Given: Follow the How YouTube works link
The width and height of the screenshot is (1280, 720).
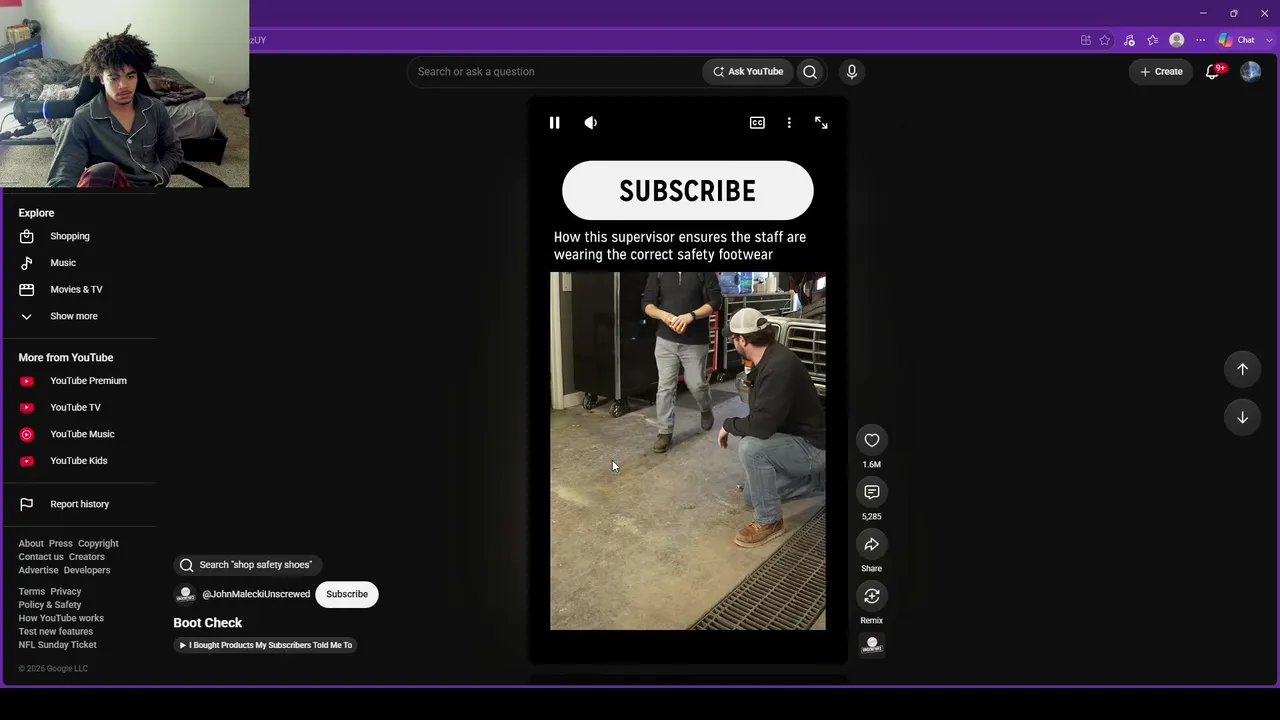Looking at the screenshot, I should (x=61, y=618).
